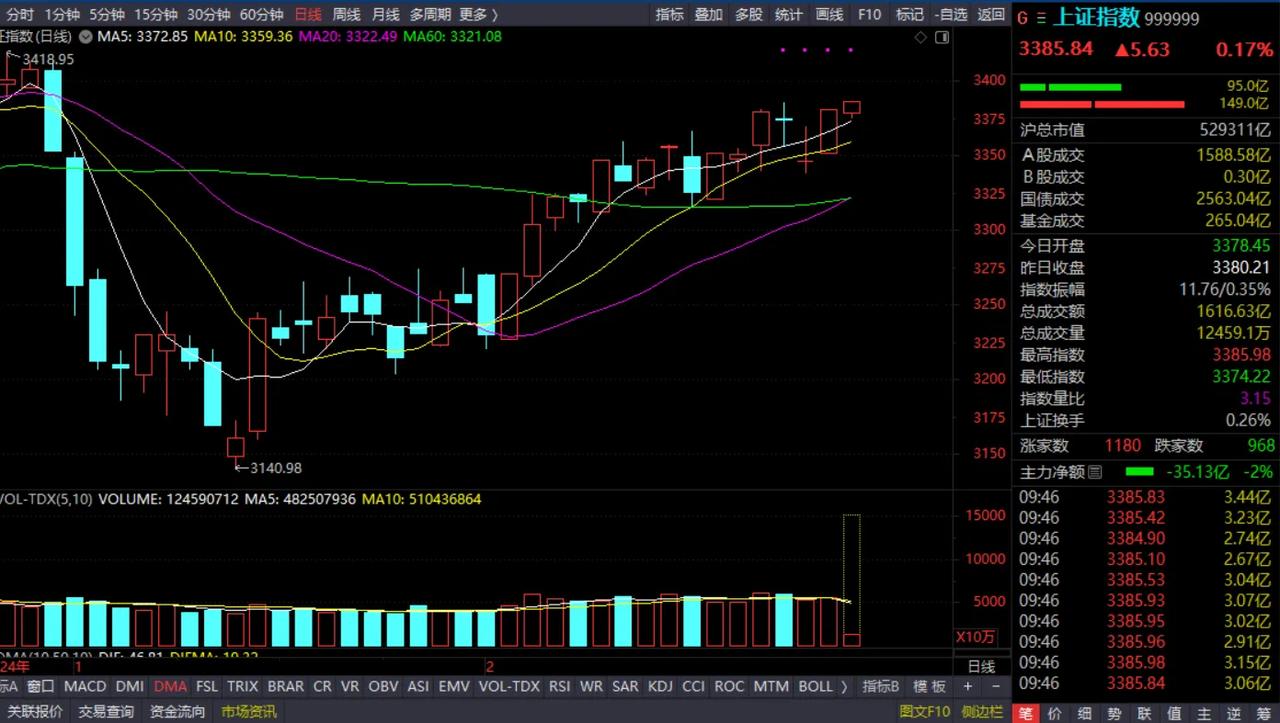Open F10 company info

(x=870, y=14)
